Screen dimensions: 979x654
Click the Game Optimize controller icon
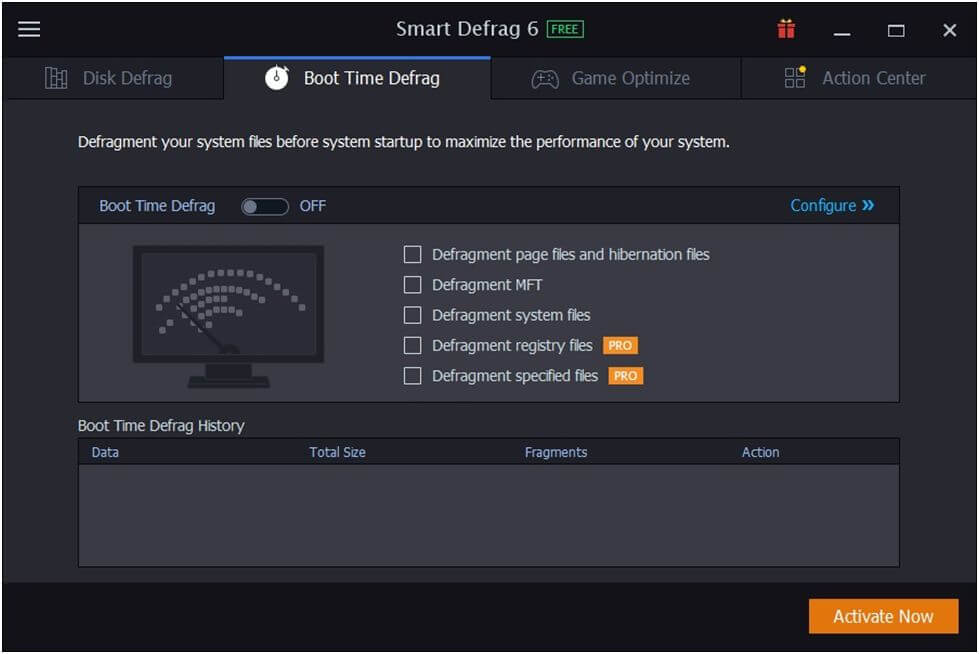[545, 79]
